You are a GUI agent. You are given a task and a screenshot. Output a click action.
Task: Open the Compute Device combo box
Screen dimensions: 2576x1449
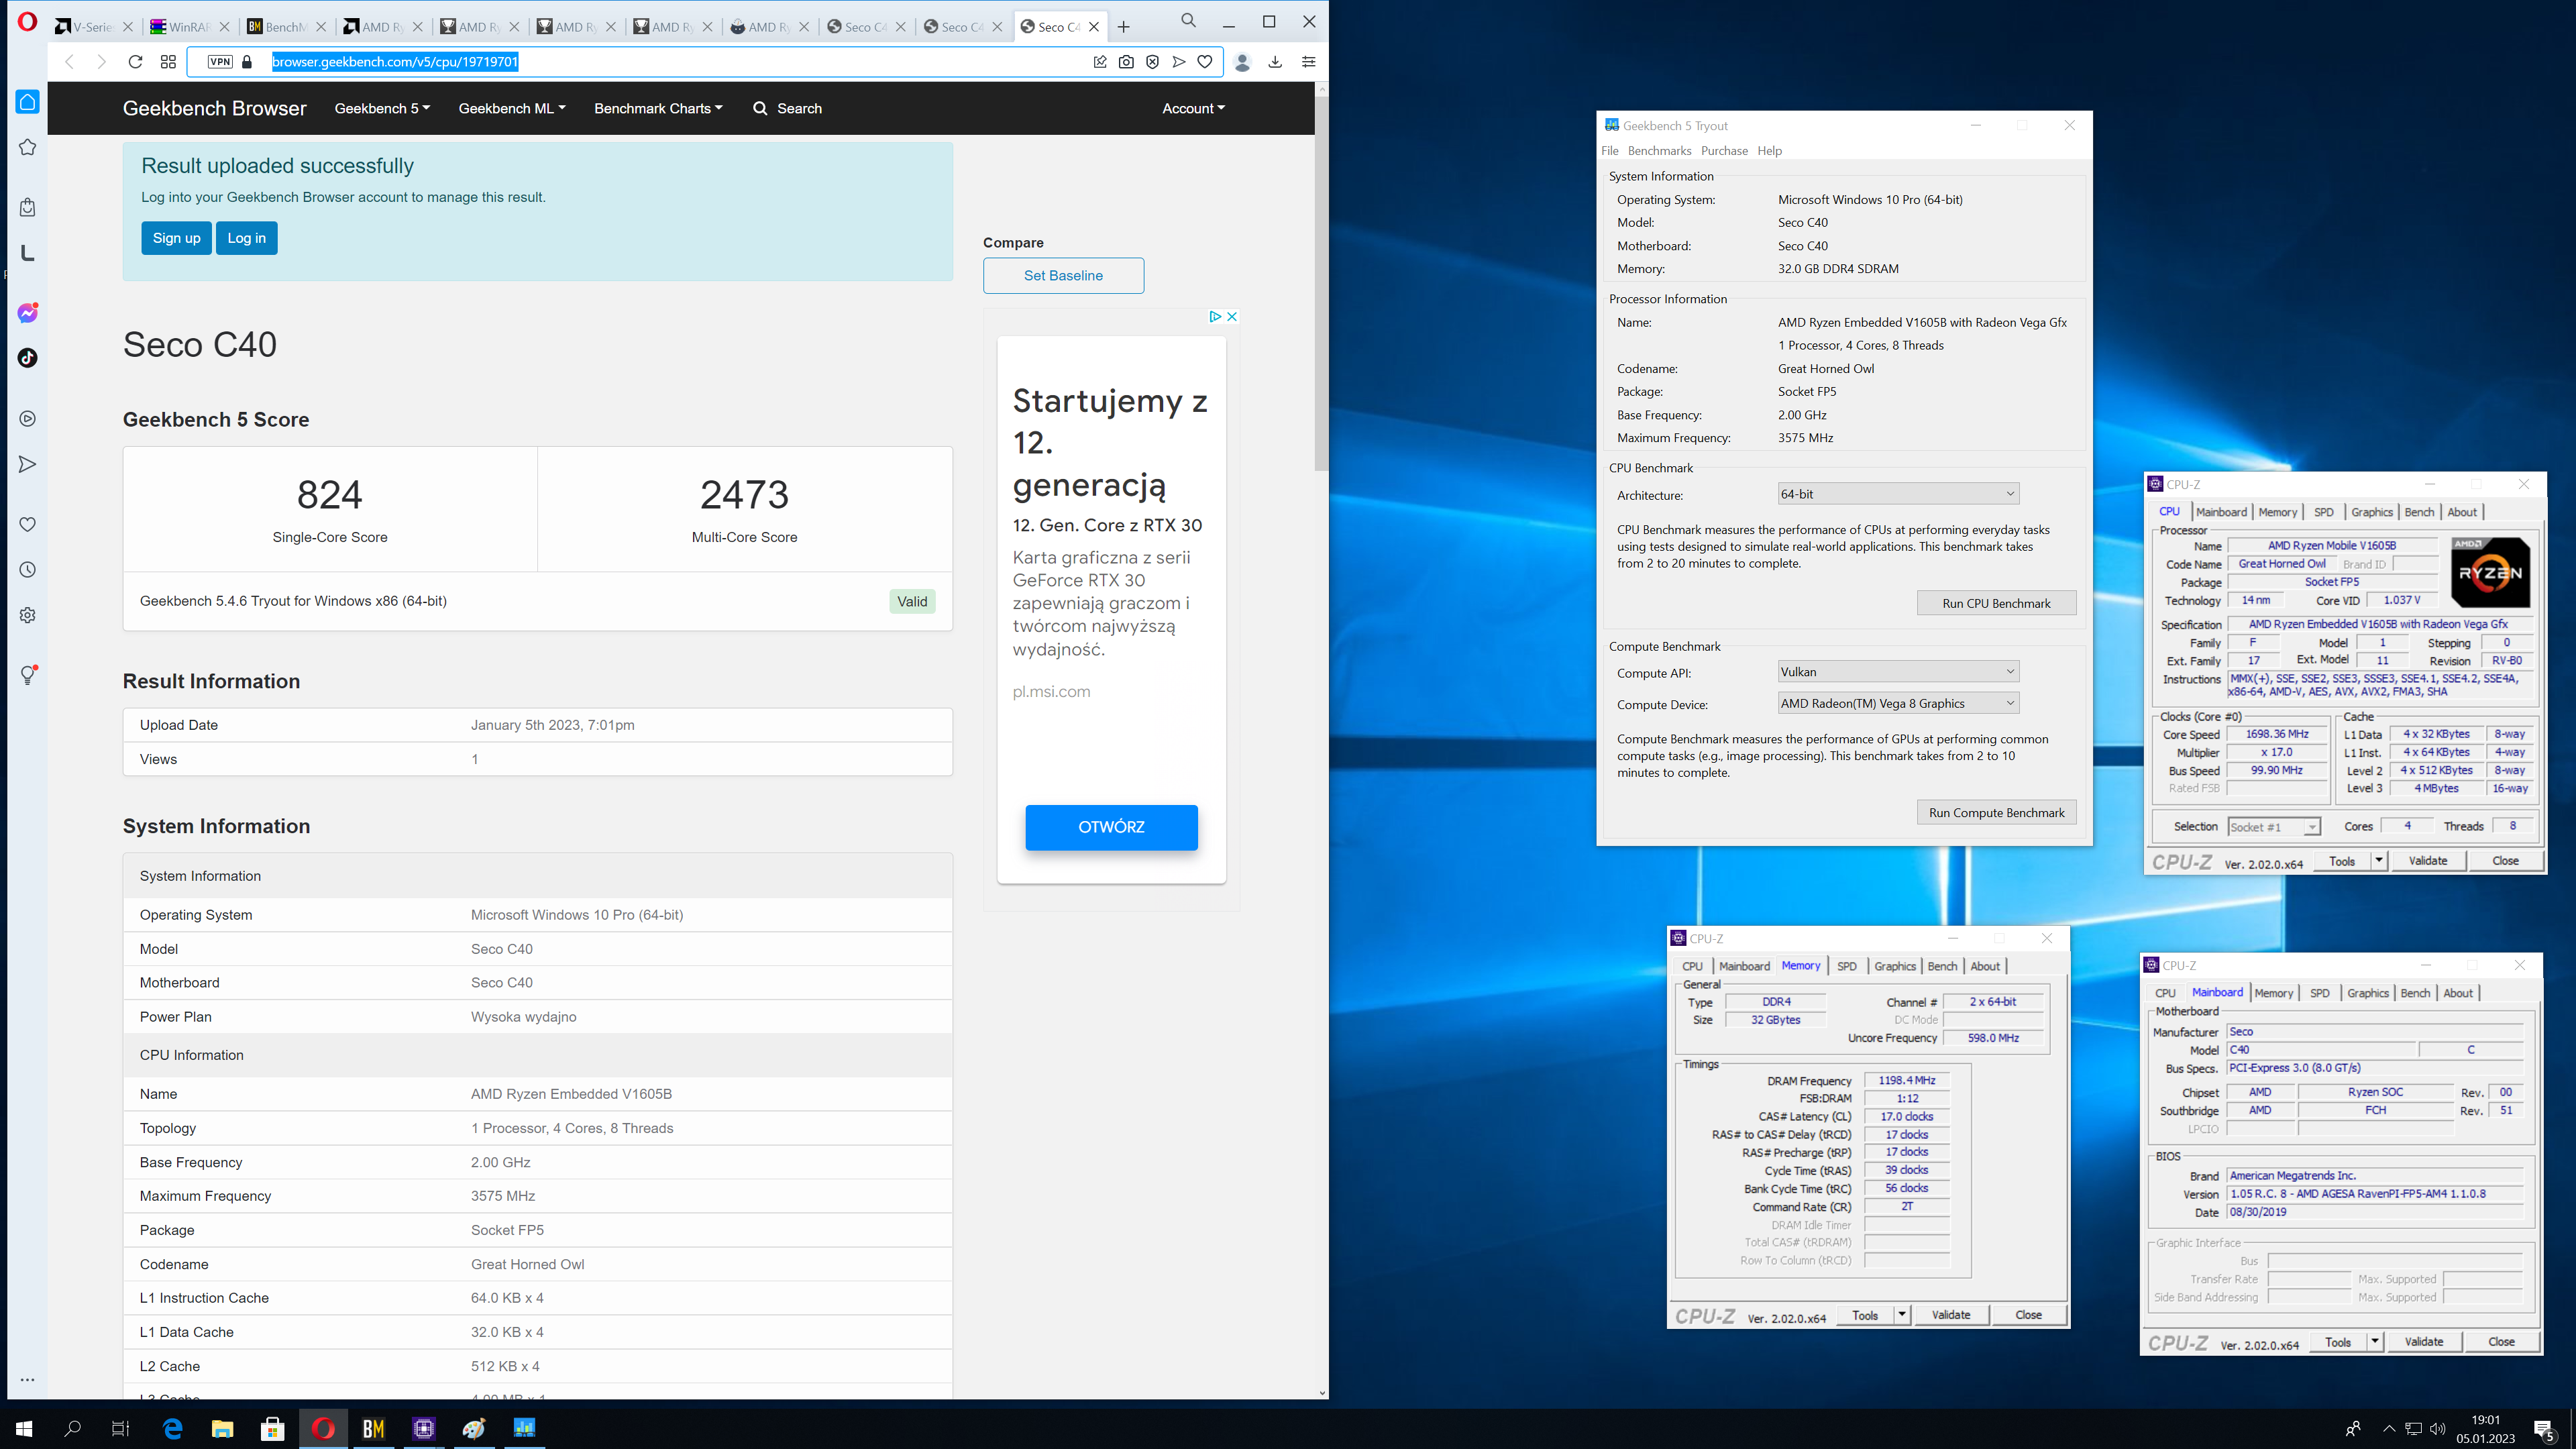[x=1897, y=704]
